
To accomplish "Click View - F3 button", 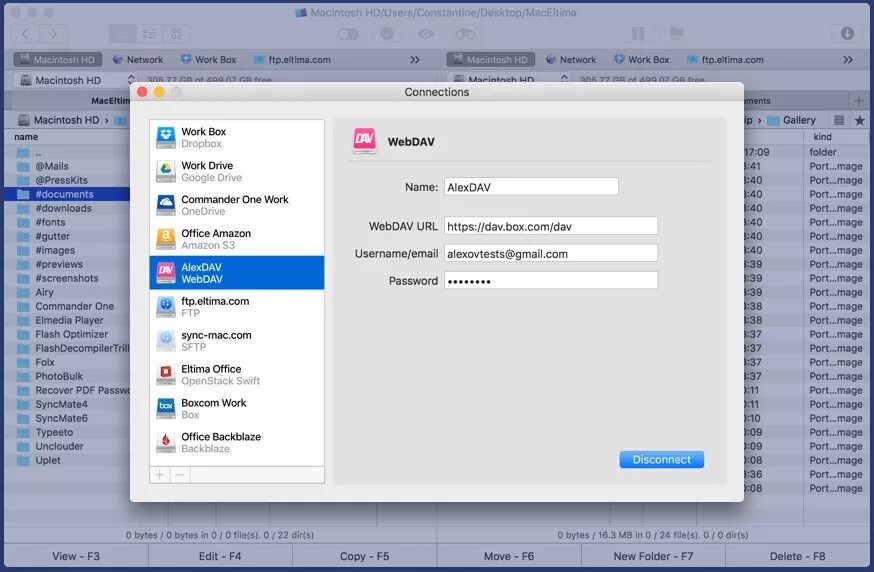I will pos(76,556).
